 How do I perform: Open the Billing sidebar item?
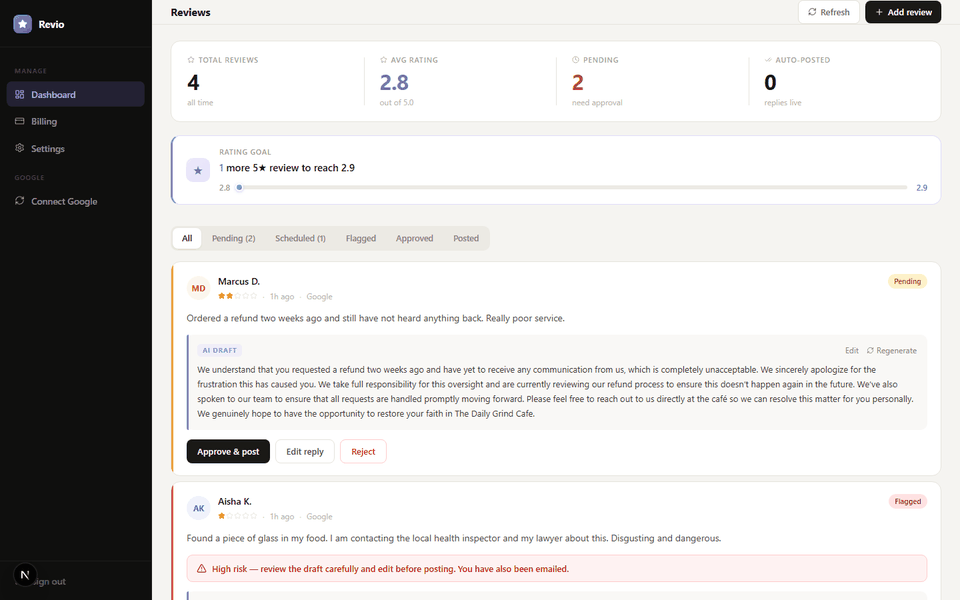tap(75, 121)
